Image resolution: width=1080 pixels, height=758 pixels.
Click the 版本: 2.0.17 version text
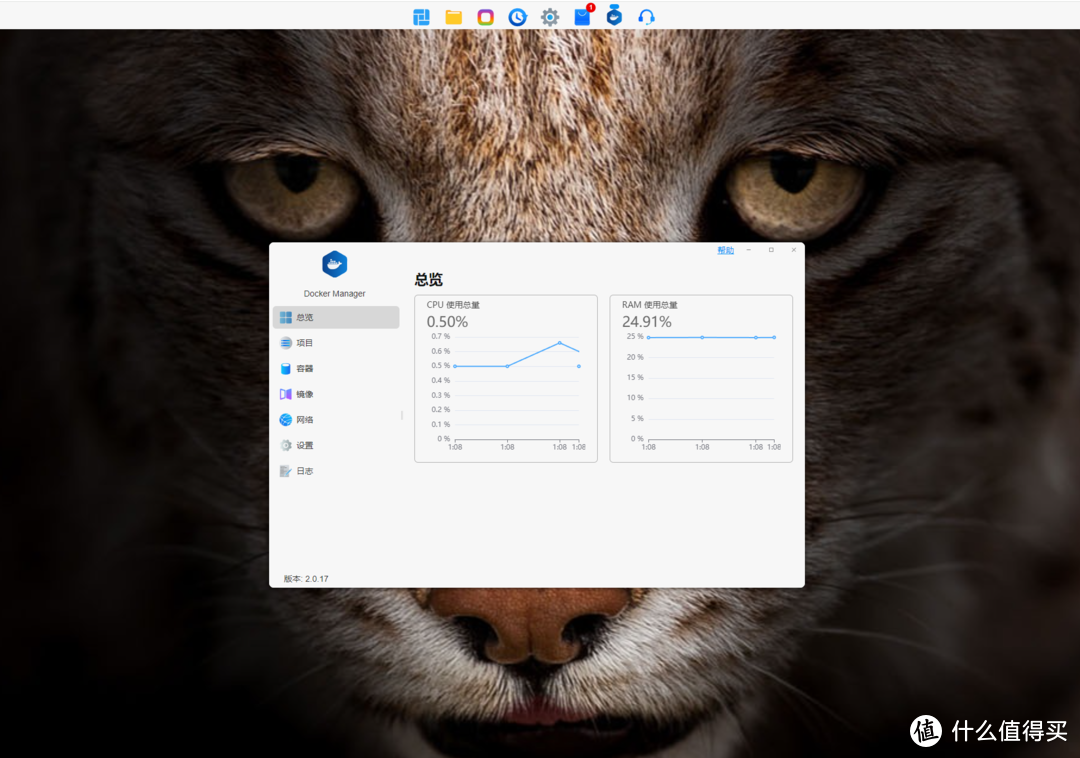[x=306, y=579]
